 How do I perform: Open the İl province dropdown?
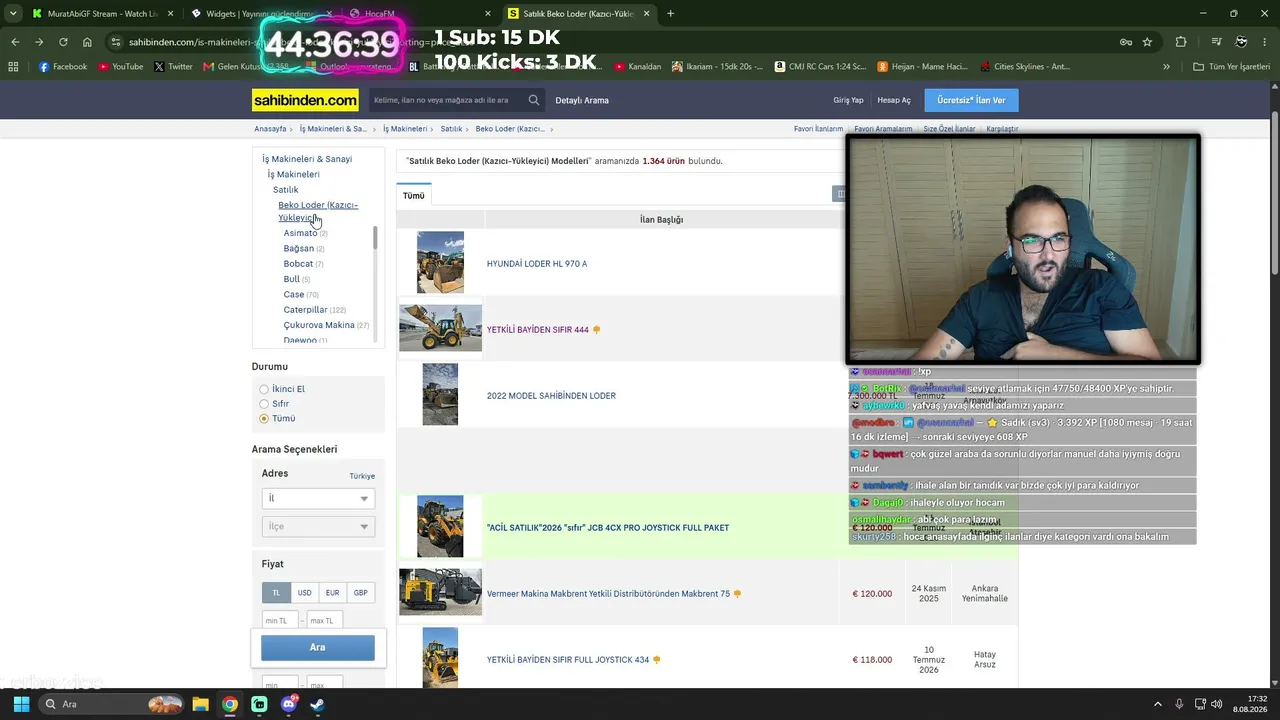point(318,498)
